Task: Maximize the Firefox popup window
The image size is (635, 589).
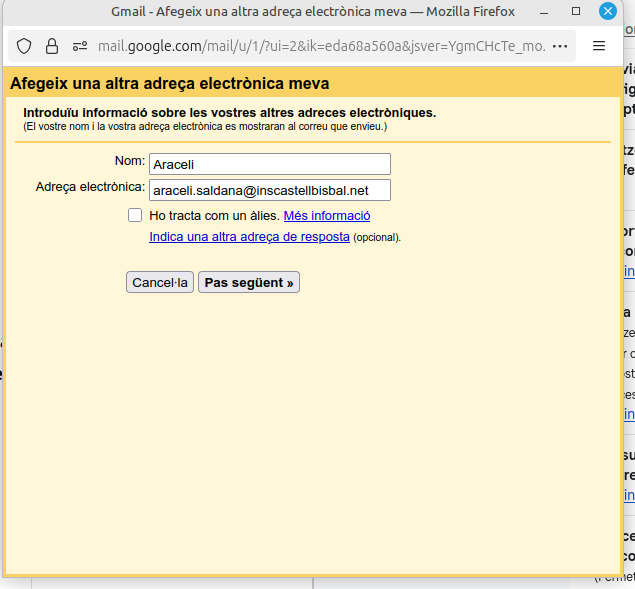Action: point(577,11)
